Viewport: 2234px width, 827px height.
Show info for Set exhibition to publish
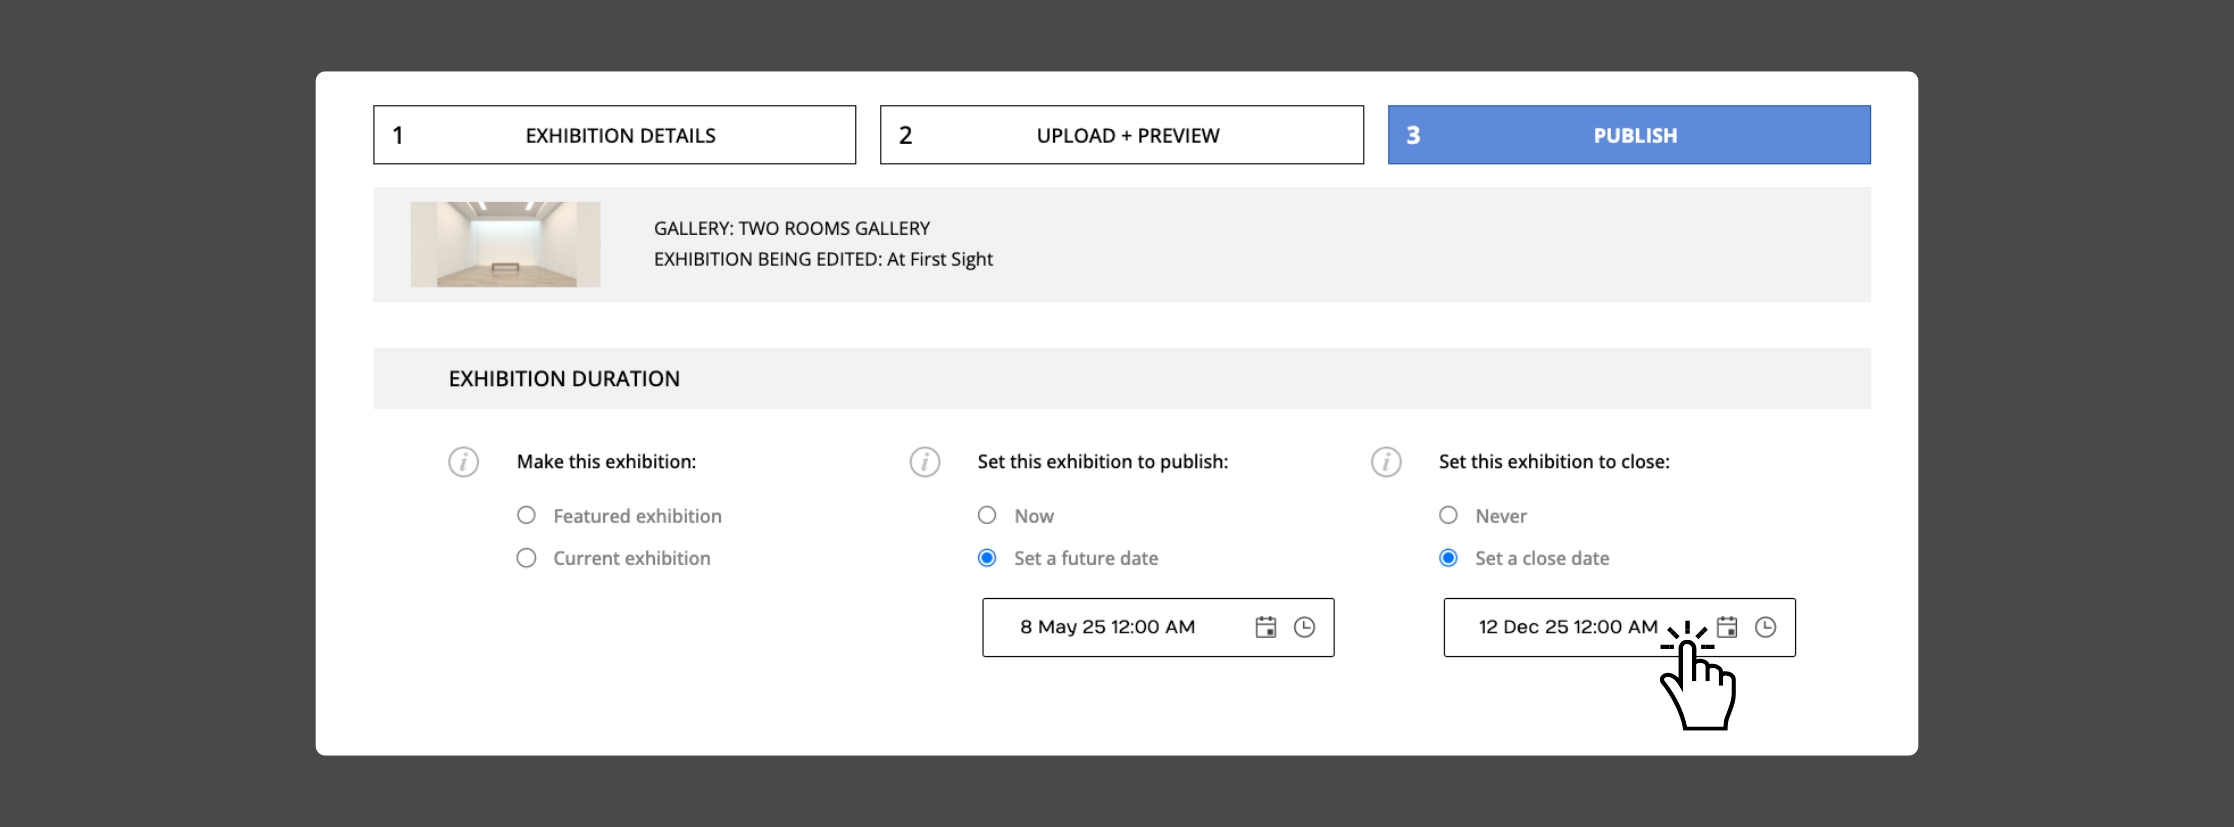[x=925, y=462]
